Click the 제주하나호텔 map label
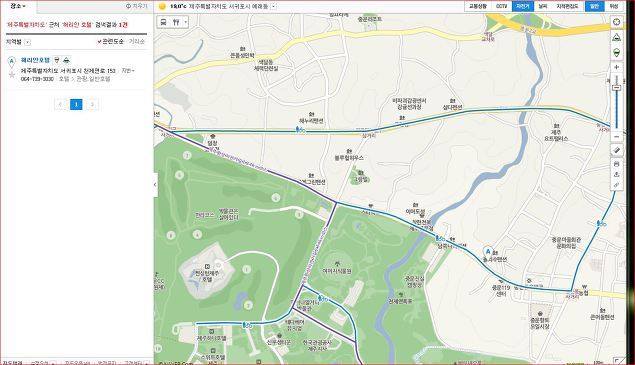This screenshot has width=635, height=365. pos(211,338)
